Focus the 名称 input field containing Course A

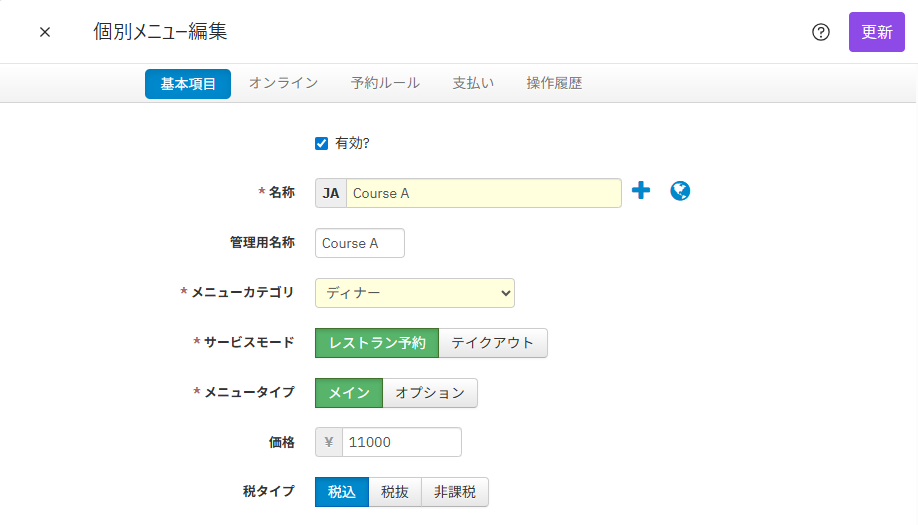pos(484,193)
